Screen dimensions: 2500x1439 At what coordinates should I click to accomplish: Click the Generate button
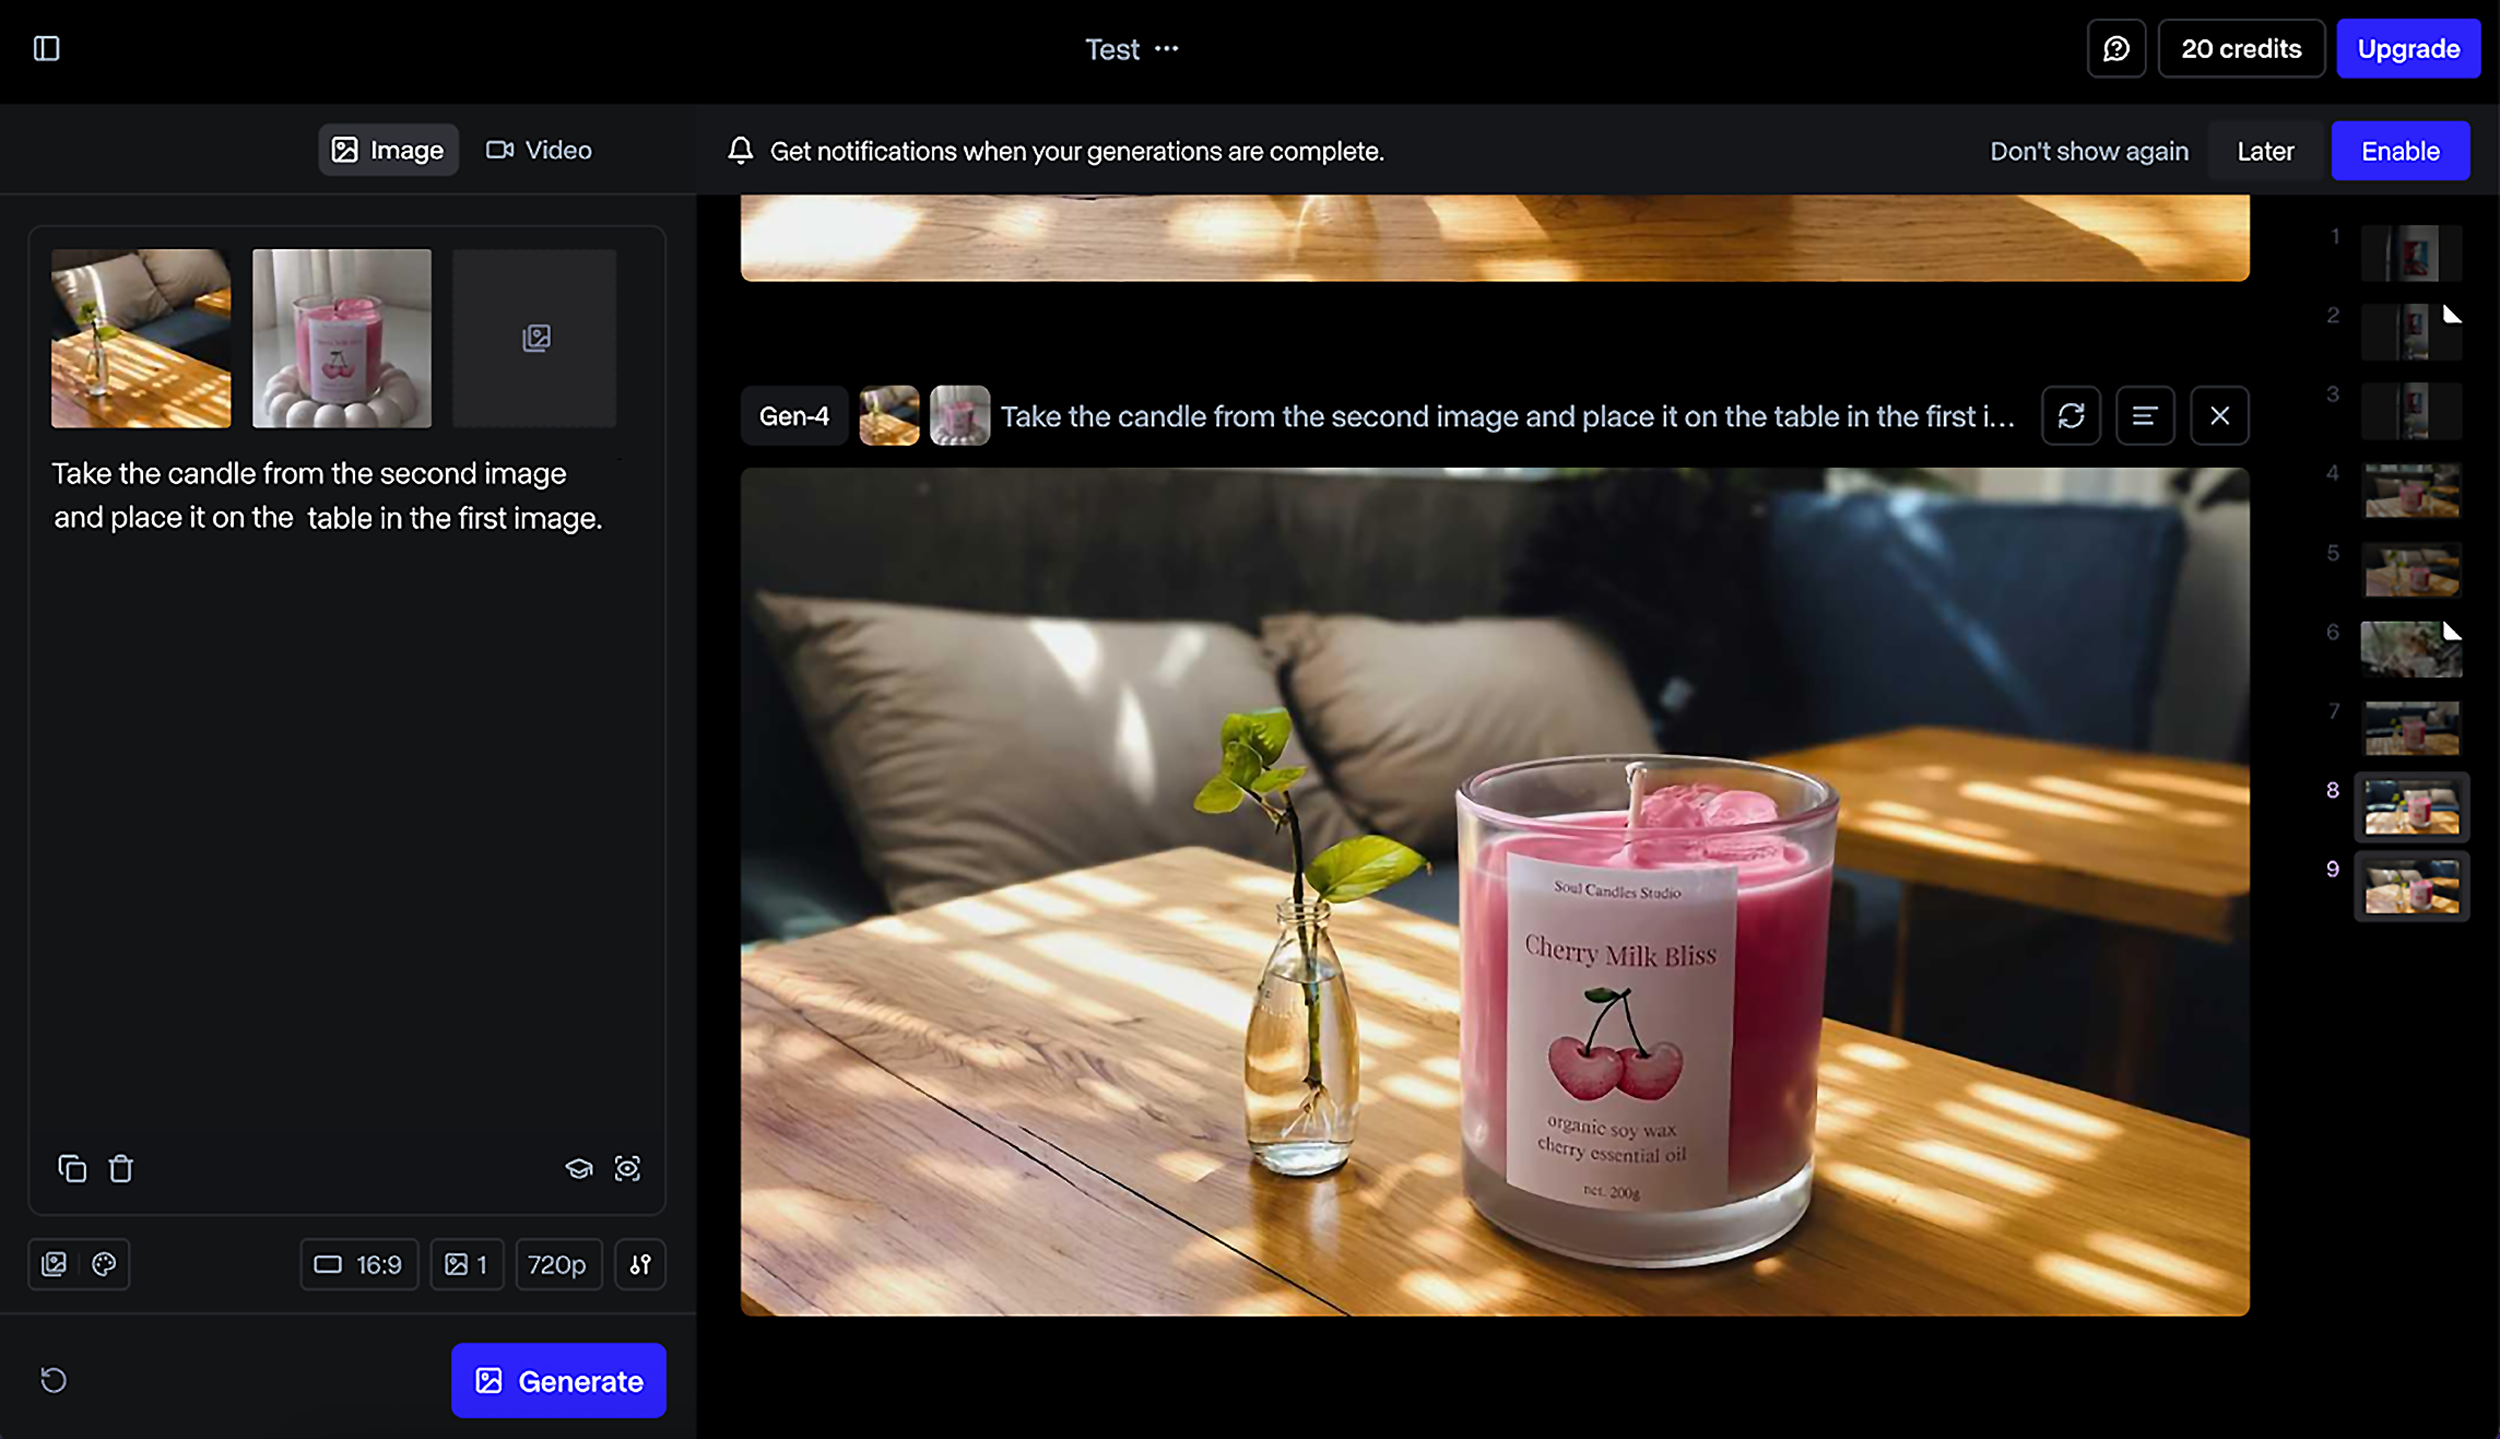point(558,1380)
